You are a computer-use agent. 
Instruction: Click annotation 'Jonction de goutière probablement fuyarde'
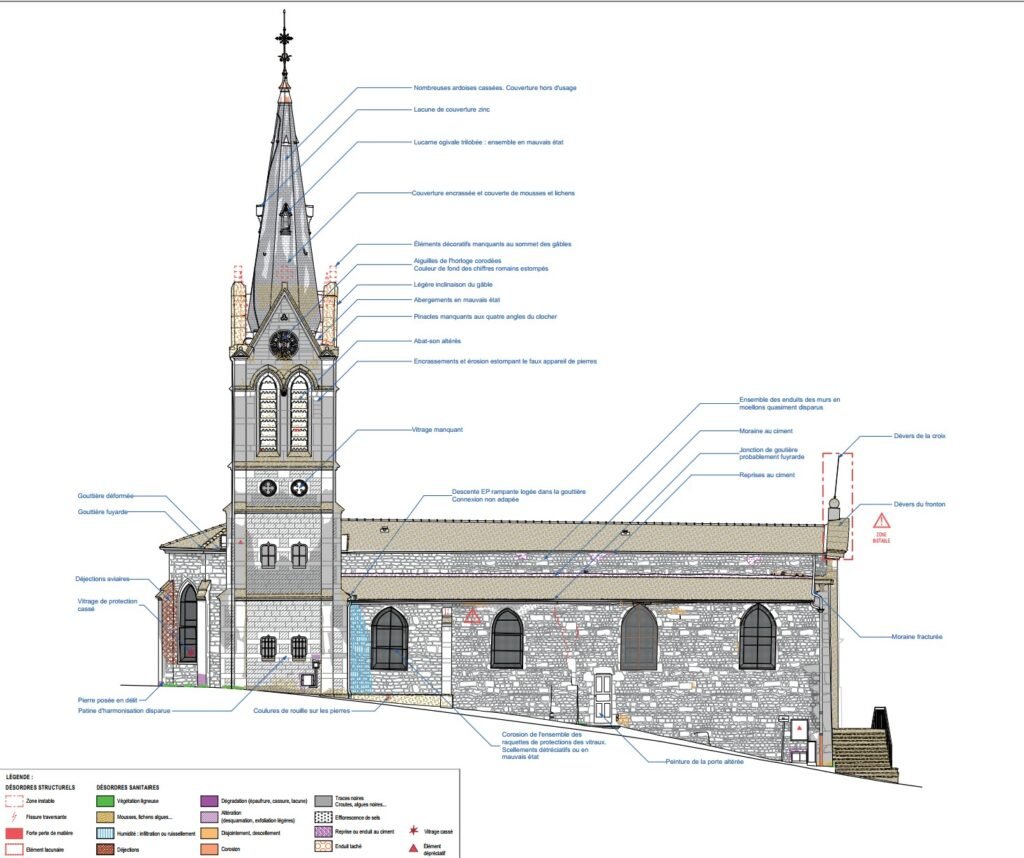(x=772, y=454)
